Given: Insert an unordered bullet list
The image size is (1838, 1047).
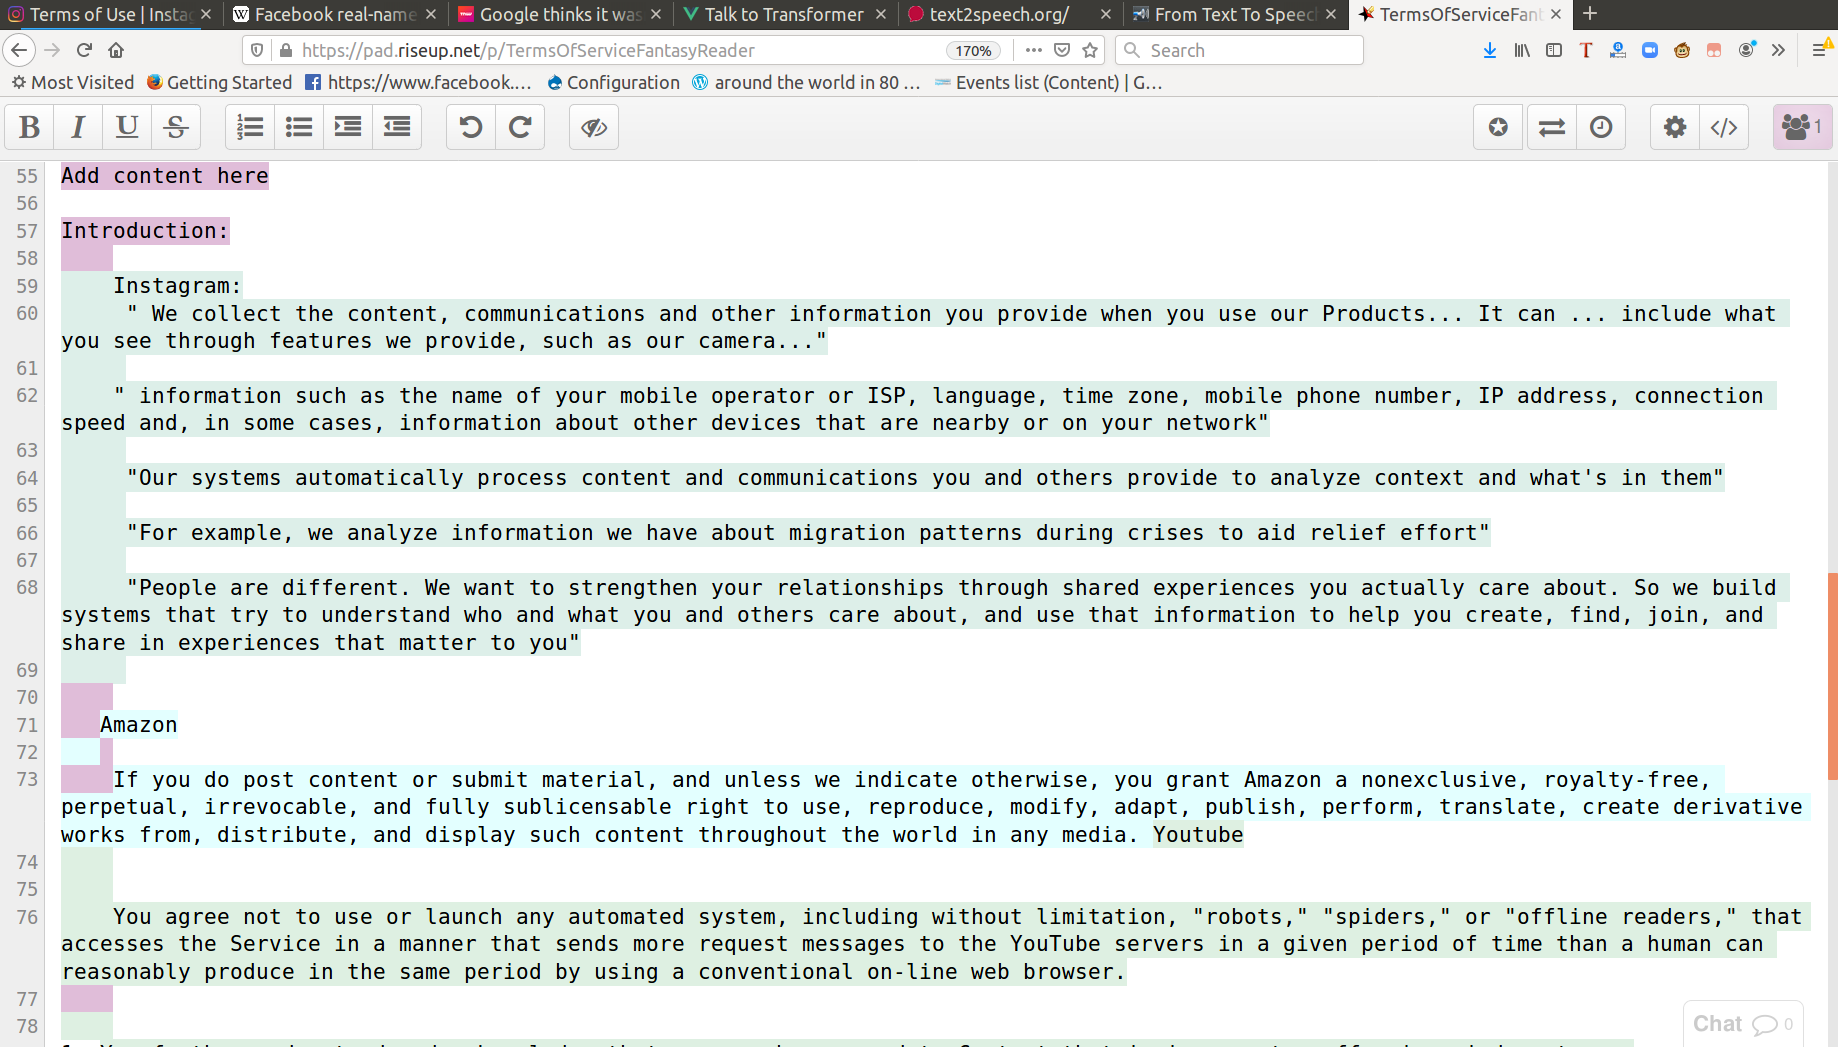Looking at the screenshot, I should click(x=299, y=127).
